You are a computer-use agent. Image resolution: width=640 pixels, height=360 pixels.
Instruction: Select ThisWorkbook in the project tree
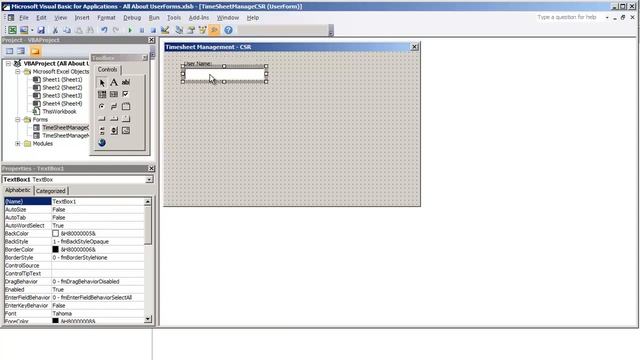point(59,111)
